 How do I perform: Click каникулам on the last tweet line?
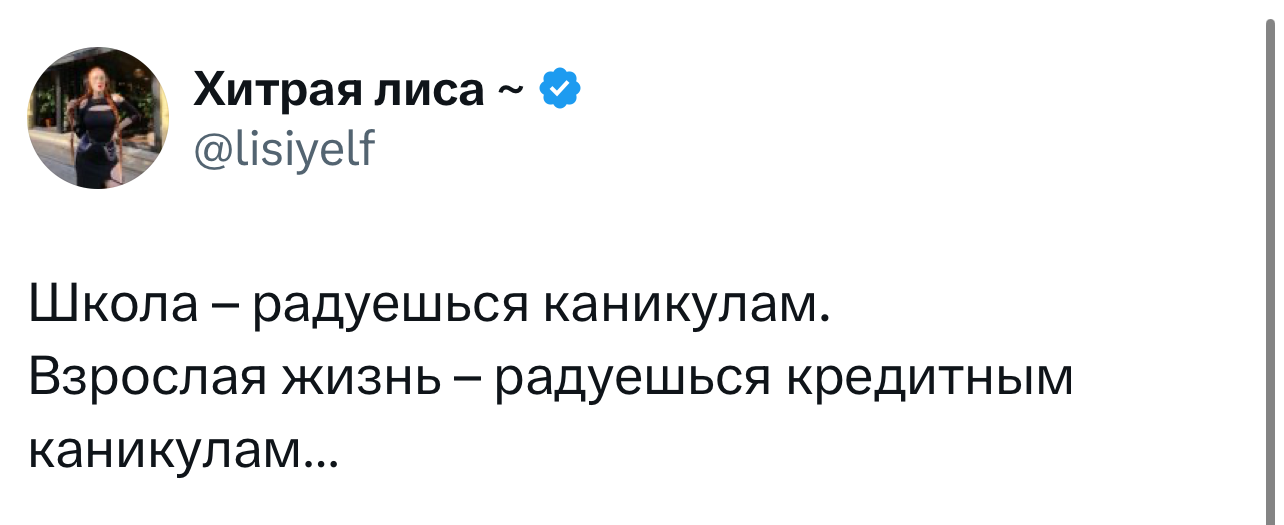click(166, 453)
